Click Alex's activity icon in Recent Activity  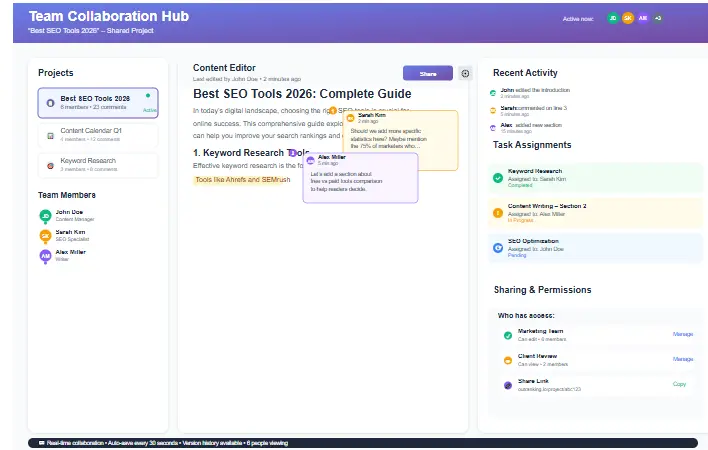pyautogui.click(x=493, y=128)
